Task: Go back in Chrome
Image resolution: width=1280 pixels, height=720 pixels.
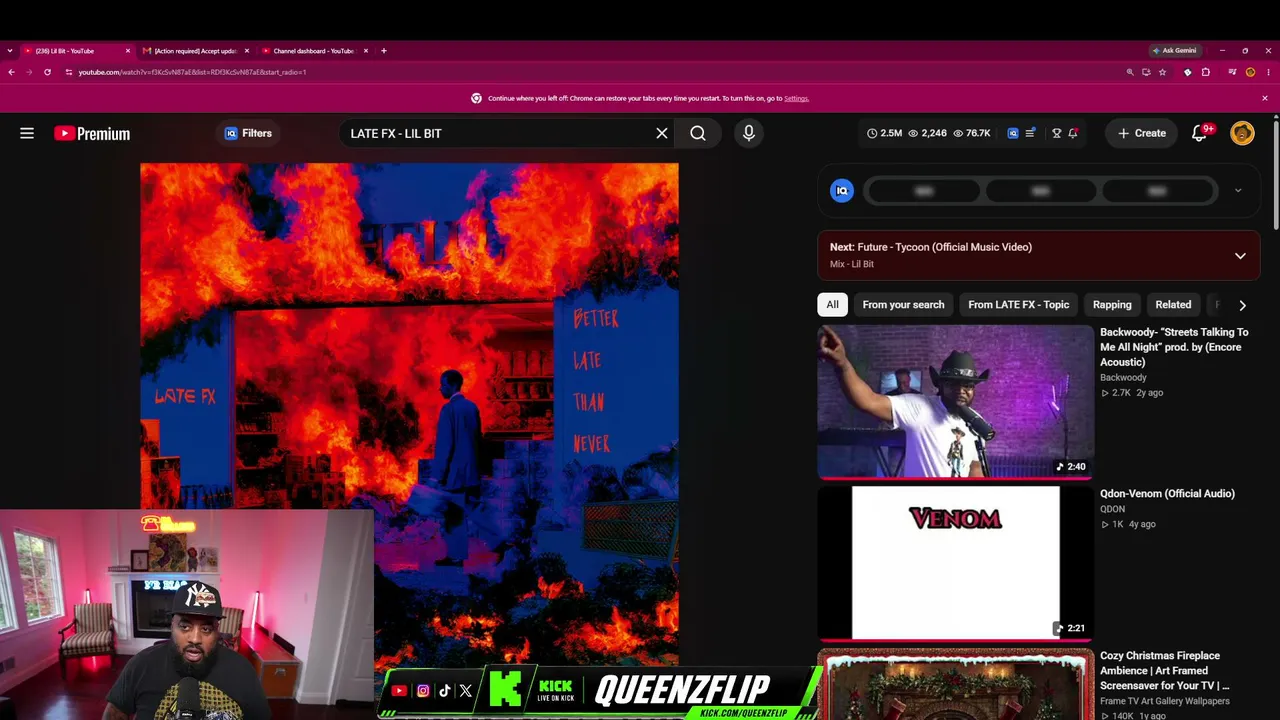Action: pos(11,72)
